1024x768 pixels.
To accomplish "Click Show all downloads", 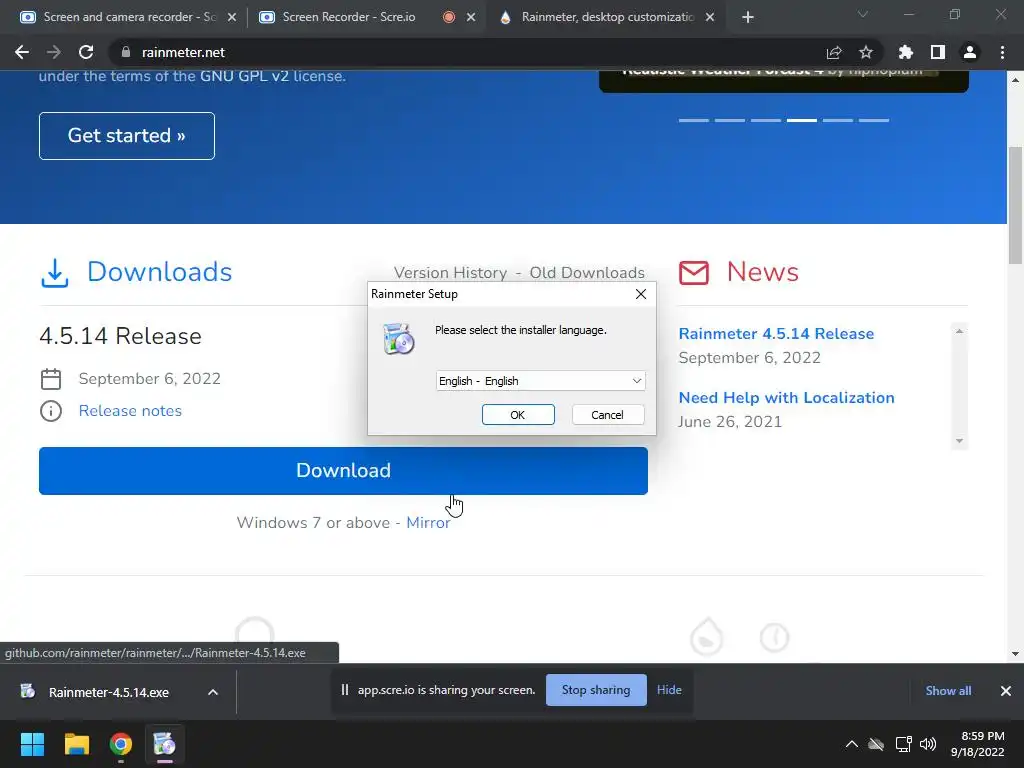I will click(x=948, y=691).
